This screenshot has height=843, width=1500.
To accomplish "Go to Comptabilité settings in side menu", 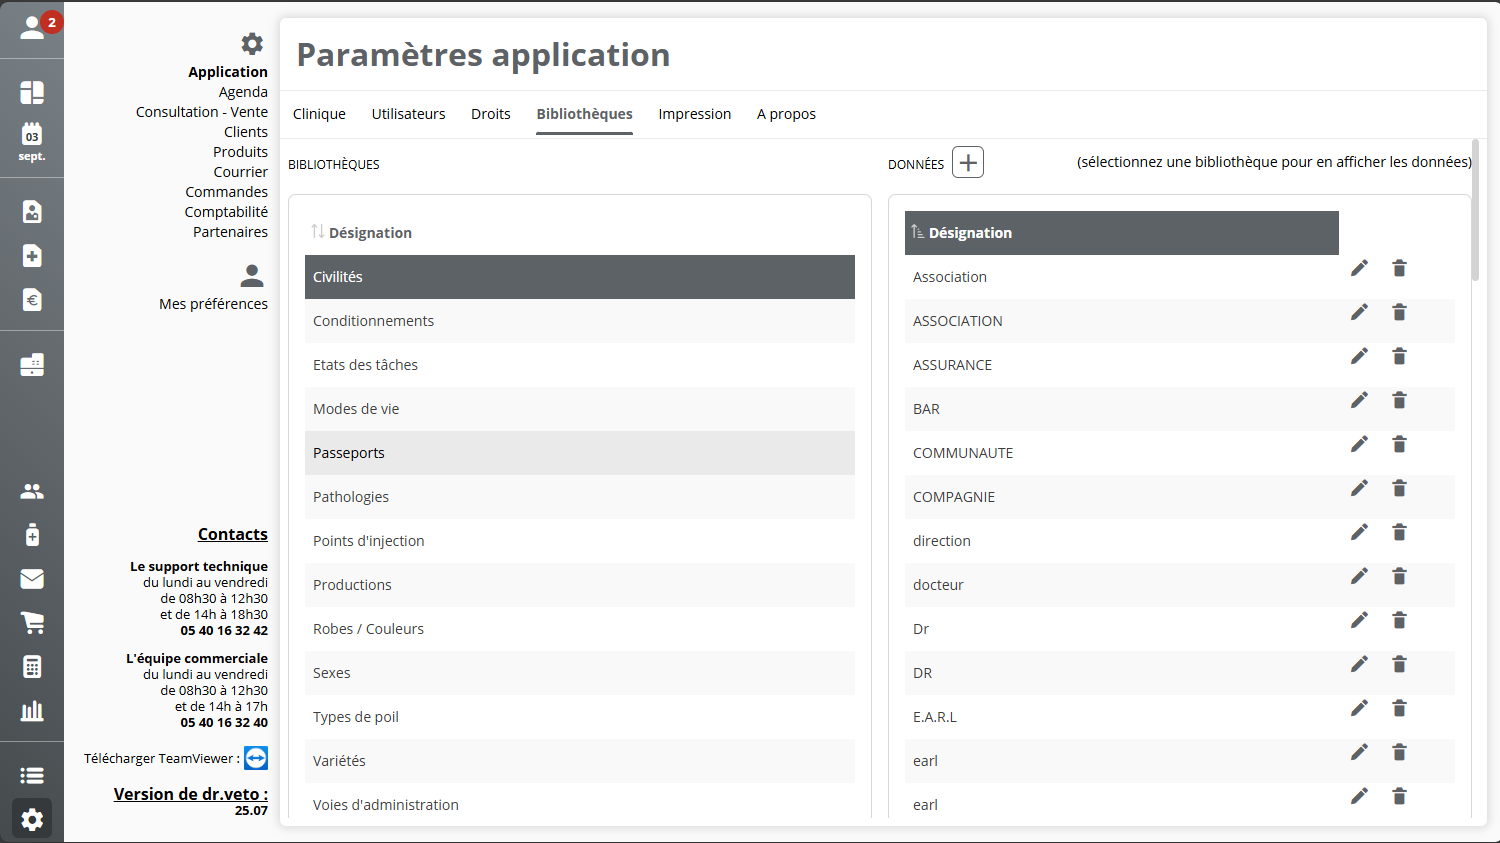I will (x=226, y=212).
